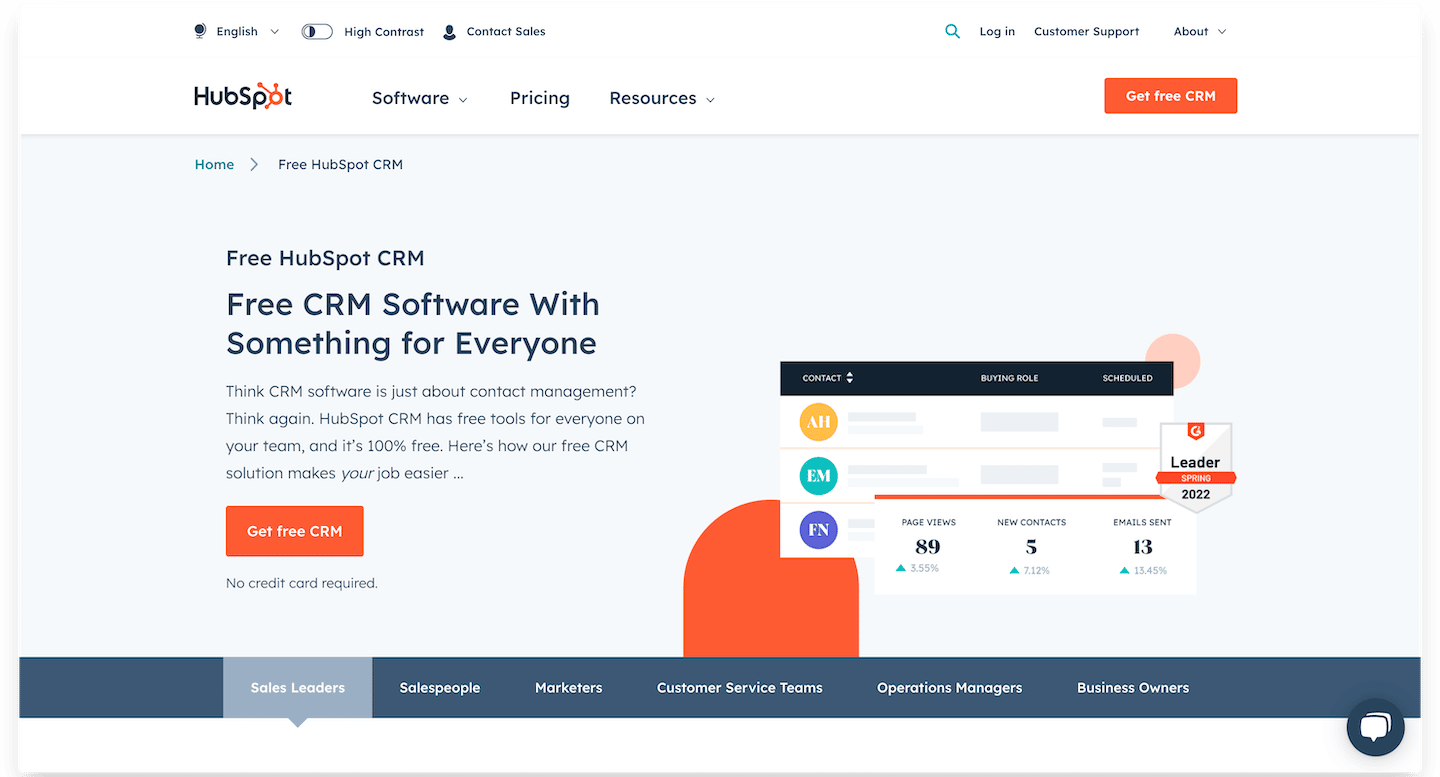Open the English language dropdown
The height and width of the screenshot is (777, 1440).
(248, 32)
